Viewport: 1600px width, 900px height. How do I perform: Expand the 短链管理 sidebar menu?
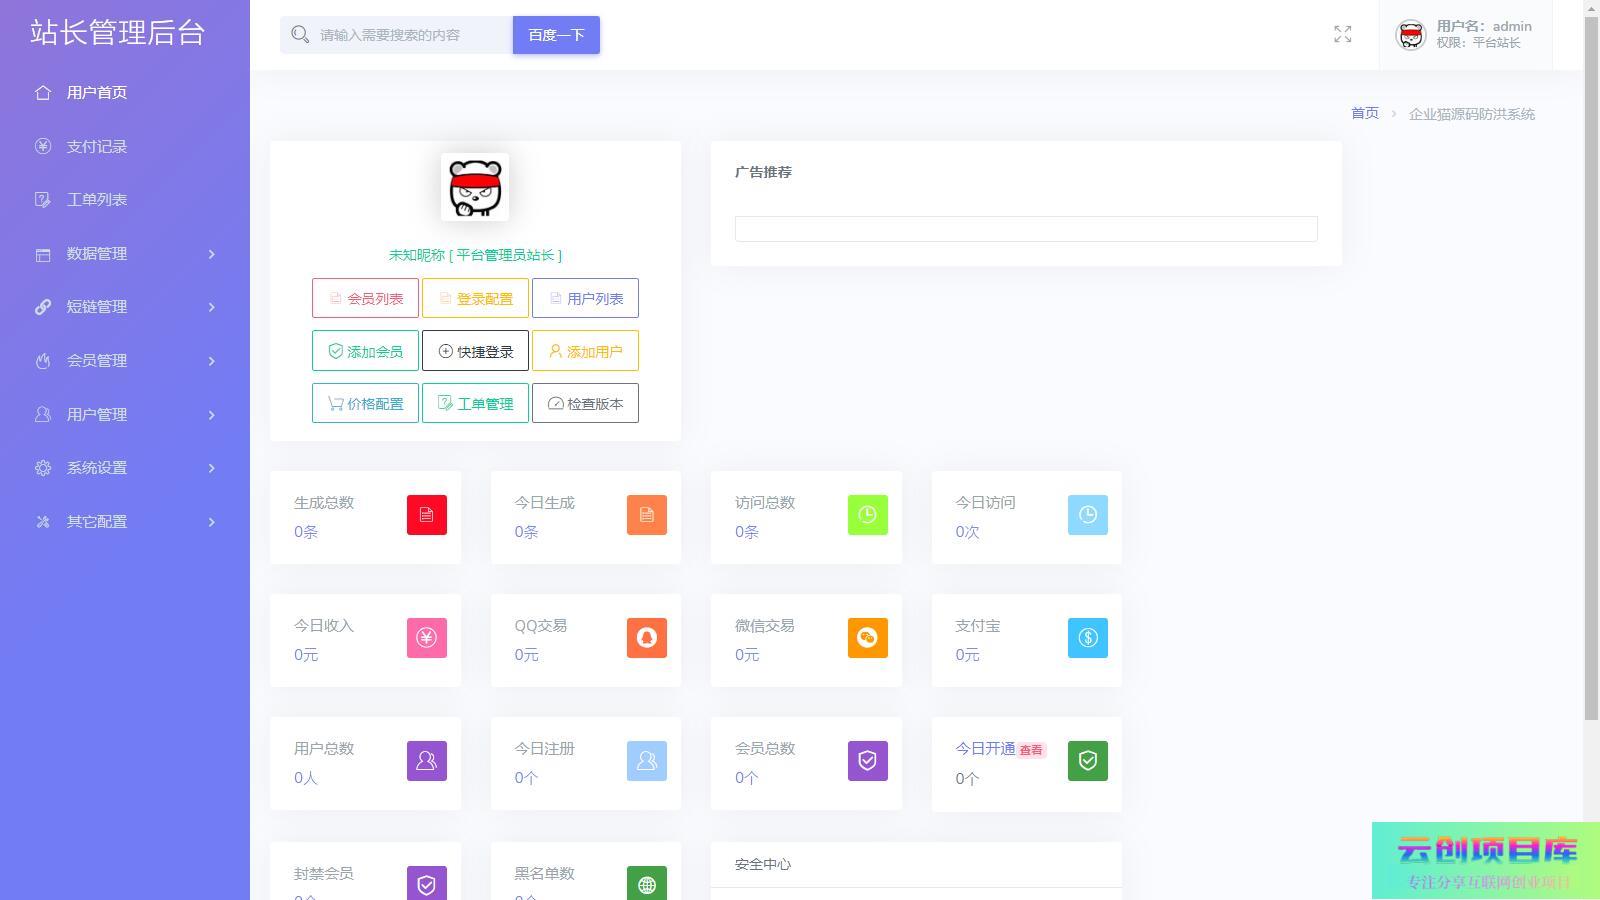125,307
